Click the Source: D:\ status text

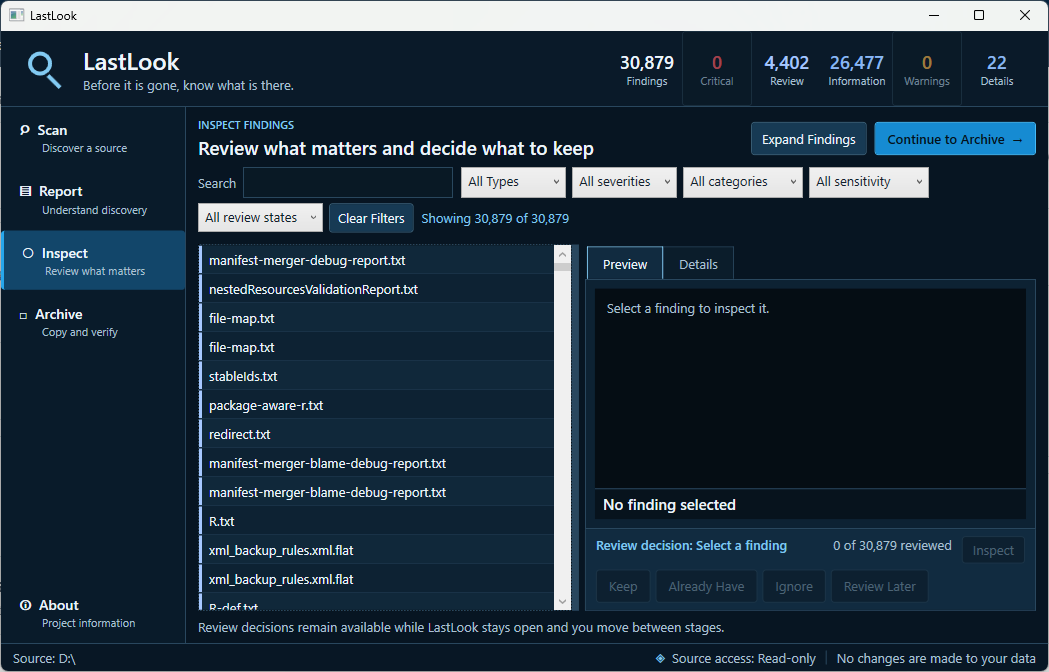44,659
